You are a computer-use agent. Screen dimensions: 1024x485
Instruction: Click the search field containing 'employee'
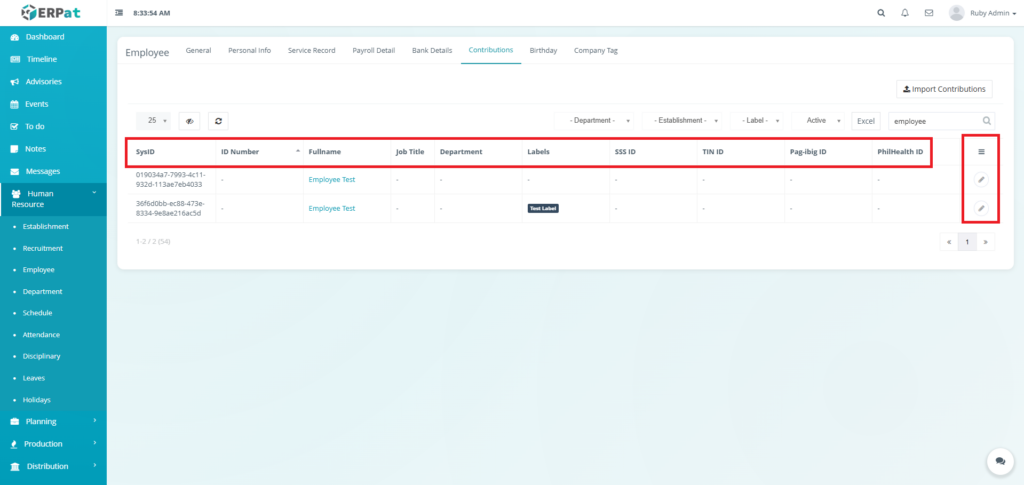[934, 120]
